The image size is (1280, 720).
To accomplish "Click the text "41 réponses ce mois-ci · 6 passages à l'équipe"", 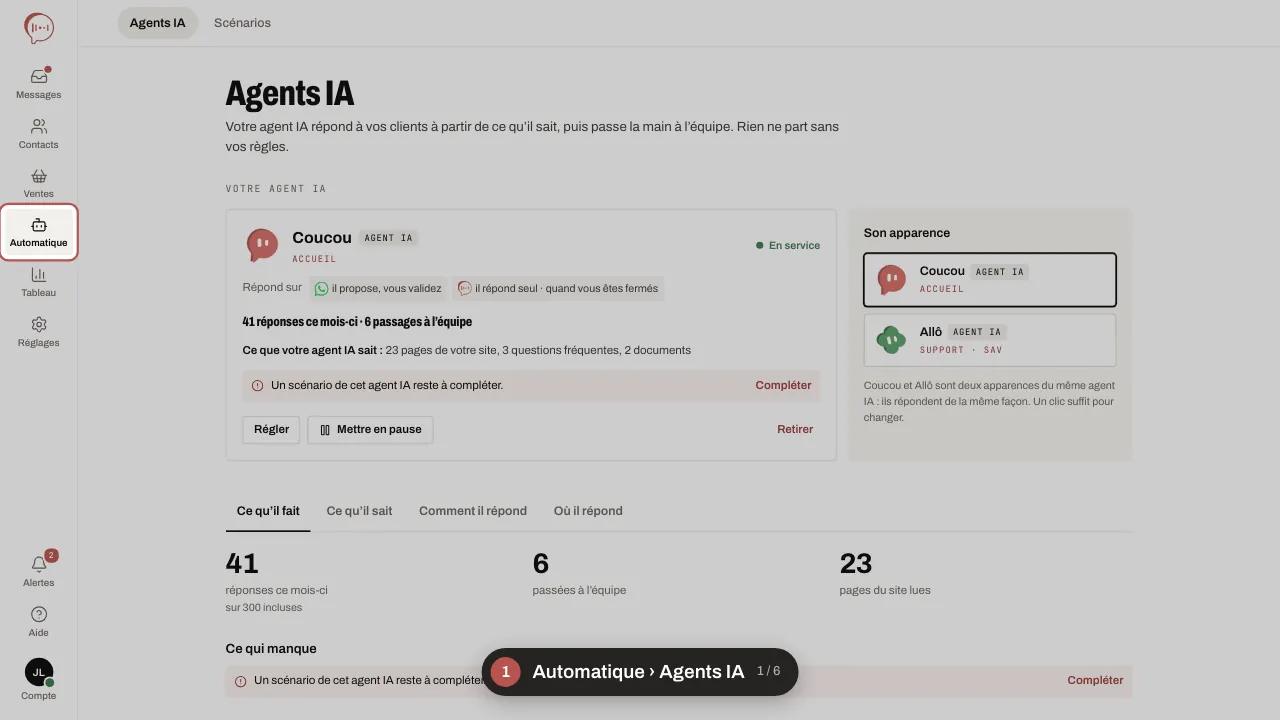I will (x=357, y=322).
